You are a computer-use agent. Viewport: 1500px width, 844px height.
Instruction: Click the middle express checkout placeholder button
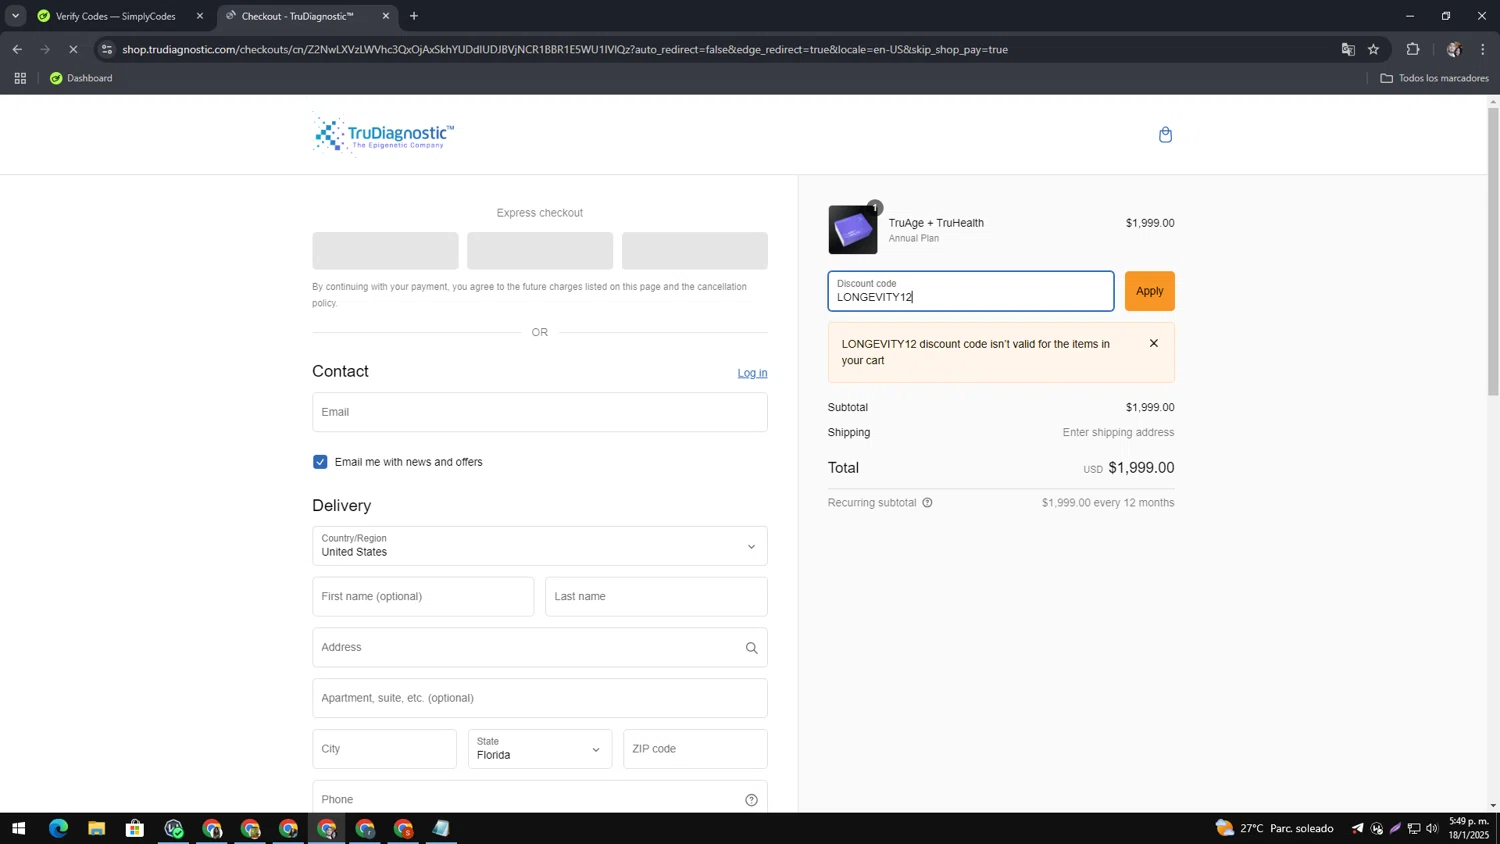click(x=540, y=251)
